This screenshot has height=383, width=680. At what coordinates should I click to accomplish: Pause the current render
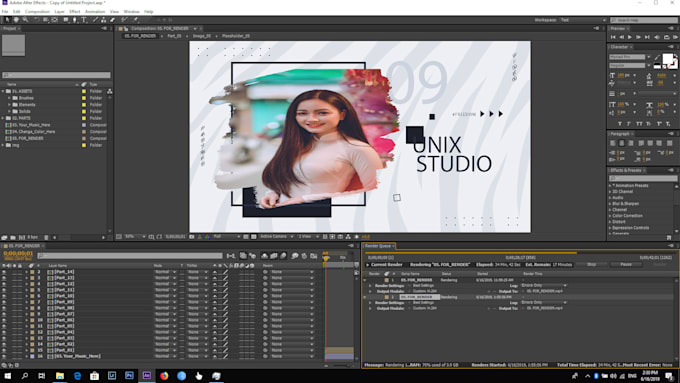click(626, 265)
